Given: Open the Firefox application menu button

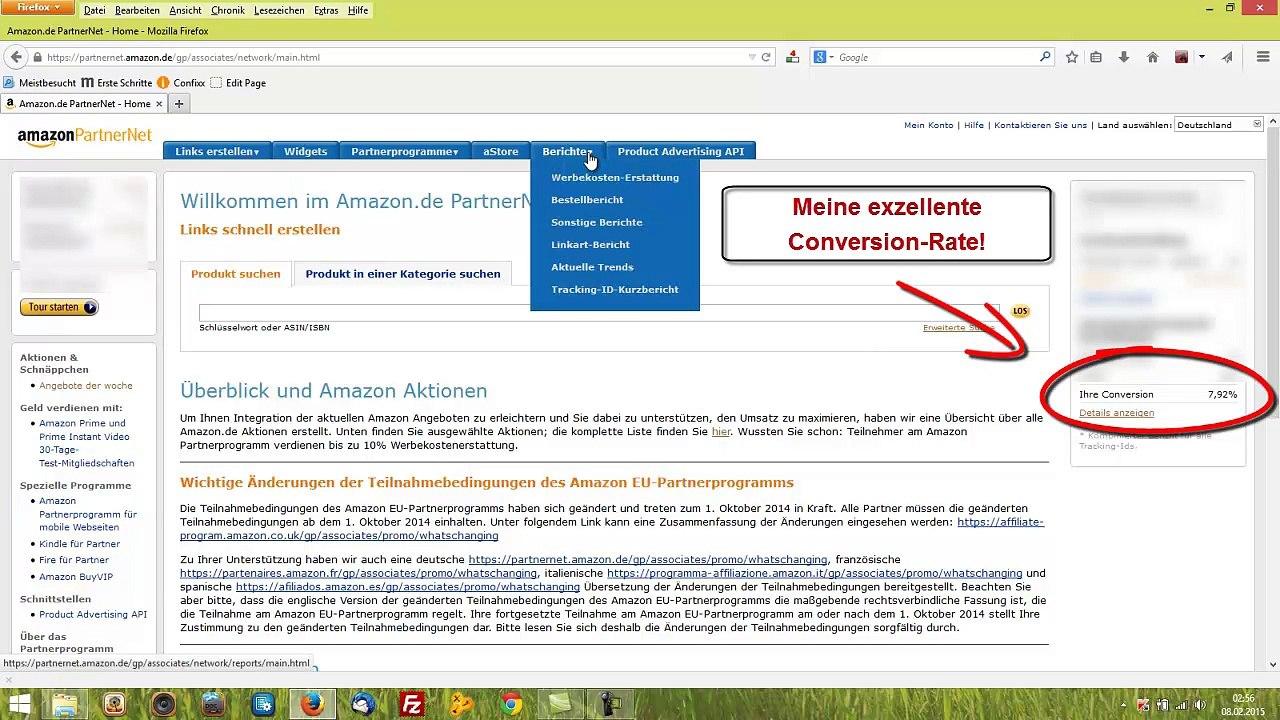Looking at the screenshot, I should point(39,7).
